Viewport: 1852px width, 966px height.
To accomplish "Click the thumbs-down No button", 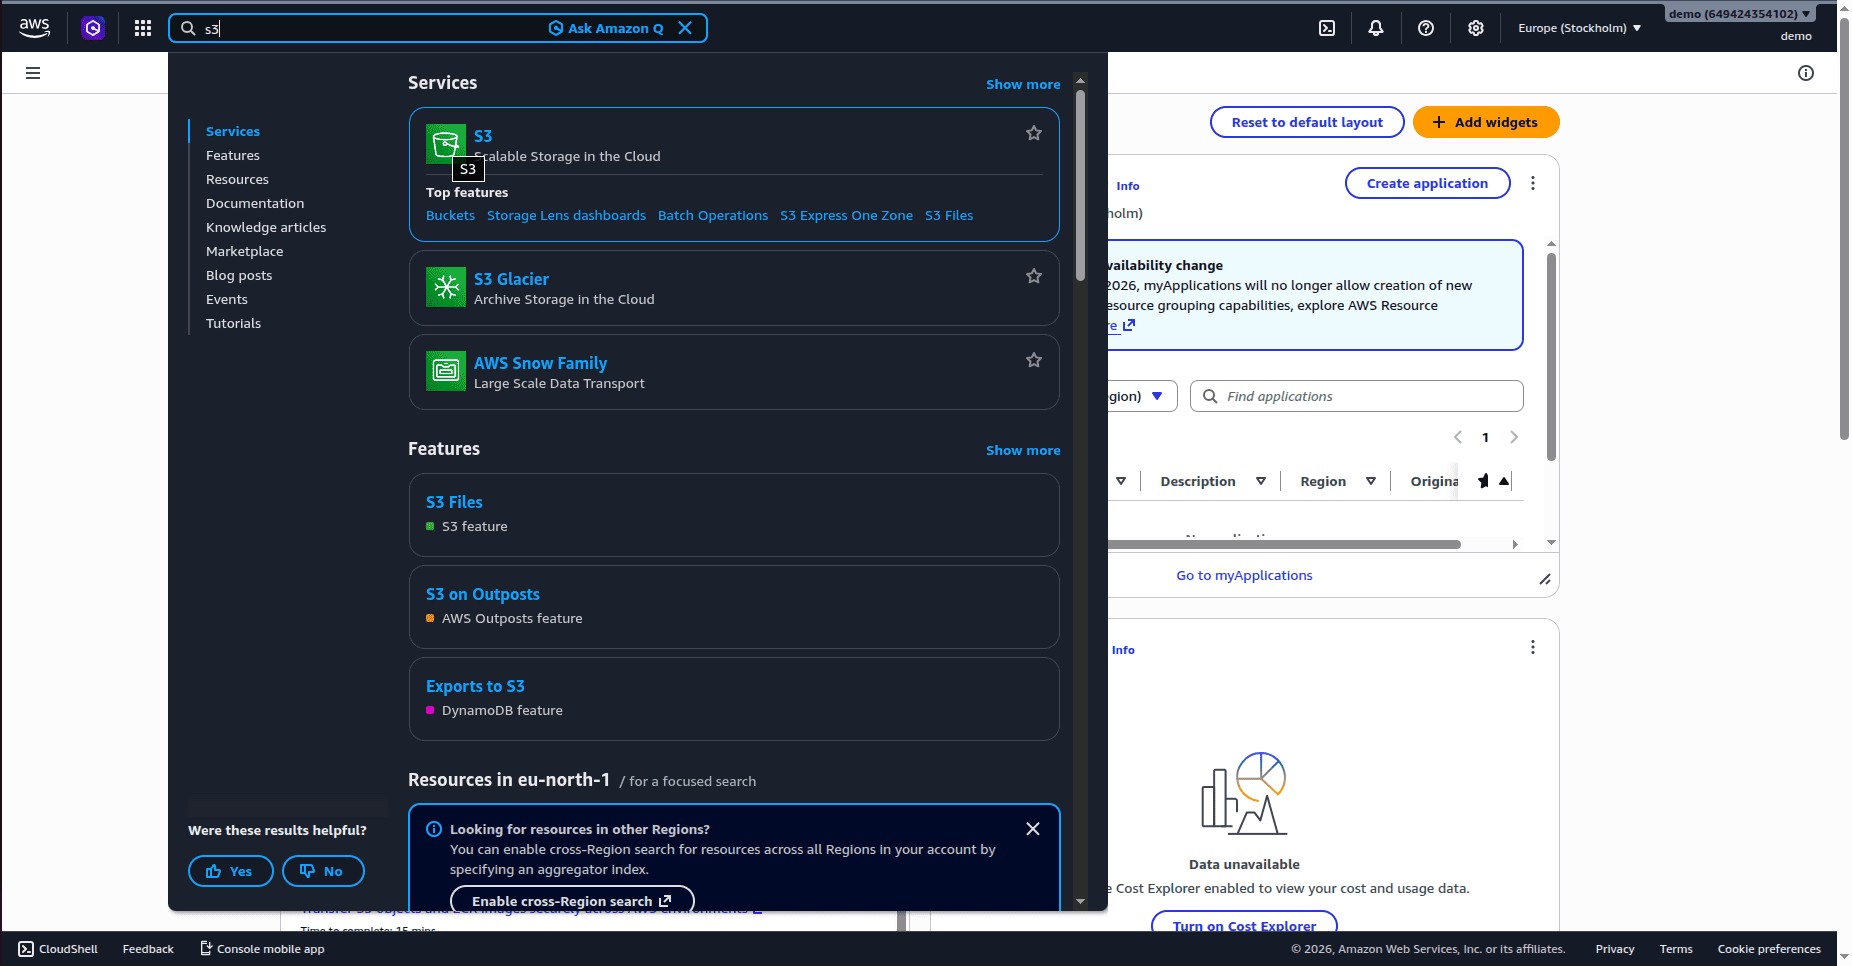I will [x=323, y=871].
